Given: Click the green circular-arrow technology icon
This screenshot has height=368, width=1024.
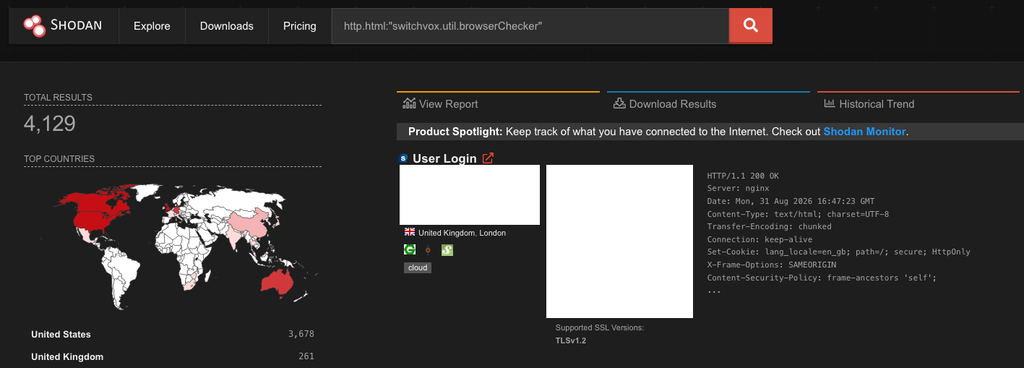Looking at the screenshot, I should click(x=410, y=250).
